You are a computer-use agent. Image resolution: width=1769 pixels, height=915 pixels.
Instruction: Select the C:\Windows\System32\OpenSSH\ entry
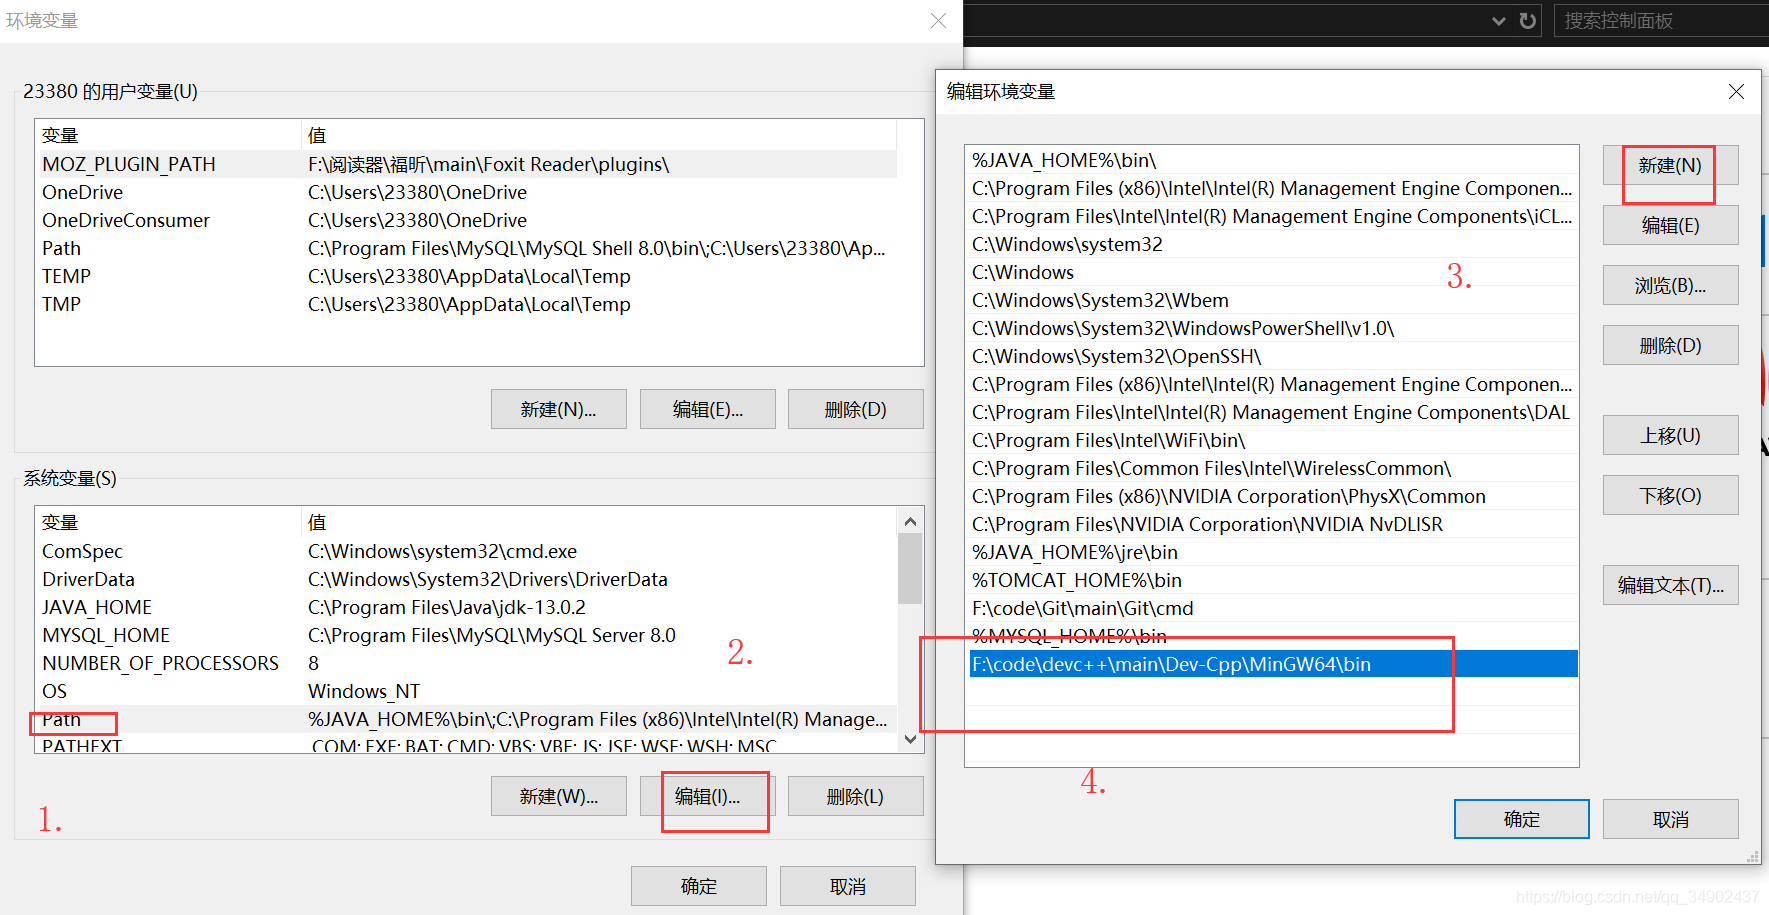[1272, 356]
